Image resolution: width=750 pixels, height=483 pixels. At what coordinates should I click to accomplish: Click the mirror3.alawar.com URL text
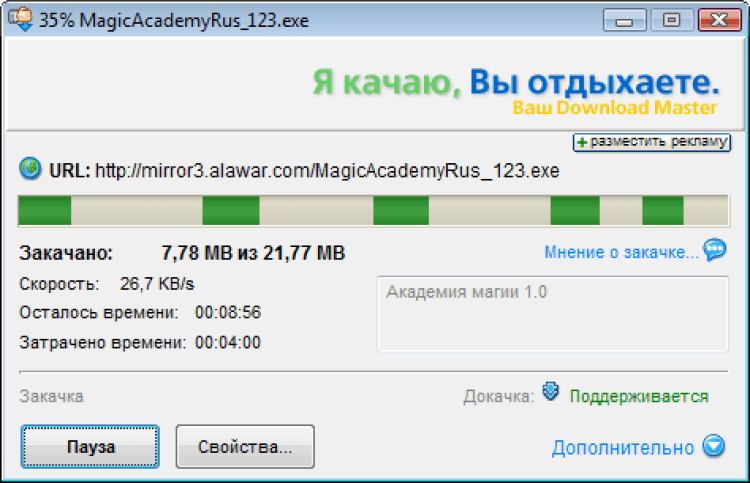tap(327, 171)
